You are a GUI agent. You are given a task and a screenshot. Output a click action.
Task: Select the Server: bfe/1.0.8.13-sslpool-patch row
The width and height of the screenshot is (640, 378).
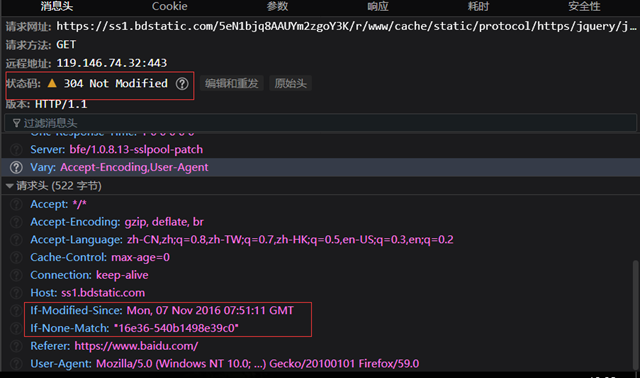tap(320, 150)
